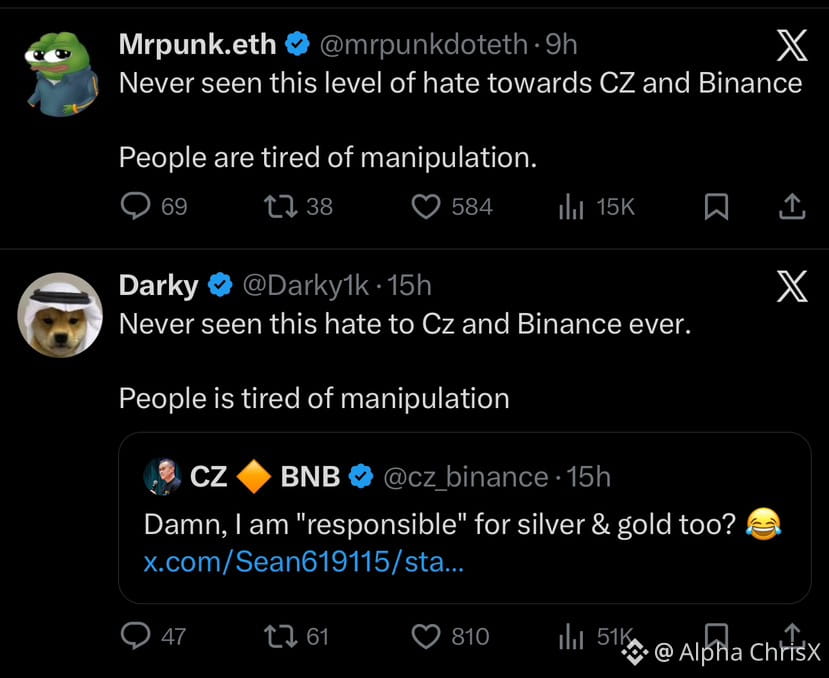Reply to Mrpunk.eth's tweet
The image size is (829, 678).
coord(135,207)
